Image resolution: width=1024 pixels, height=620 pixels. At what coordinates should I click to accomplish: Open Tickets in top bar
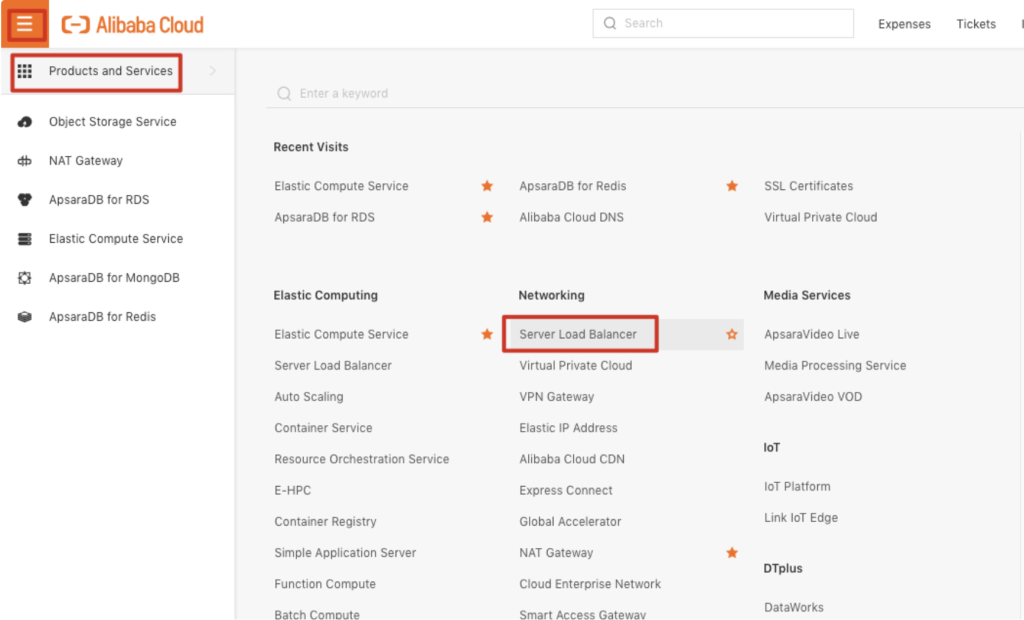coord(976,24)
